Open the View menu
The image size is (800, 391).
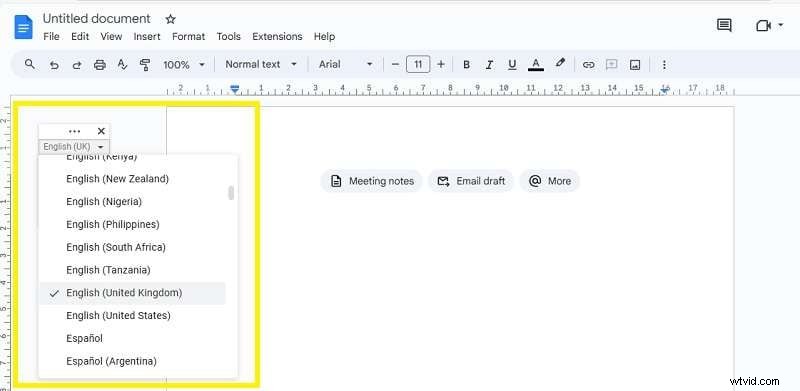click(x=111, y=36)
